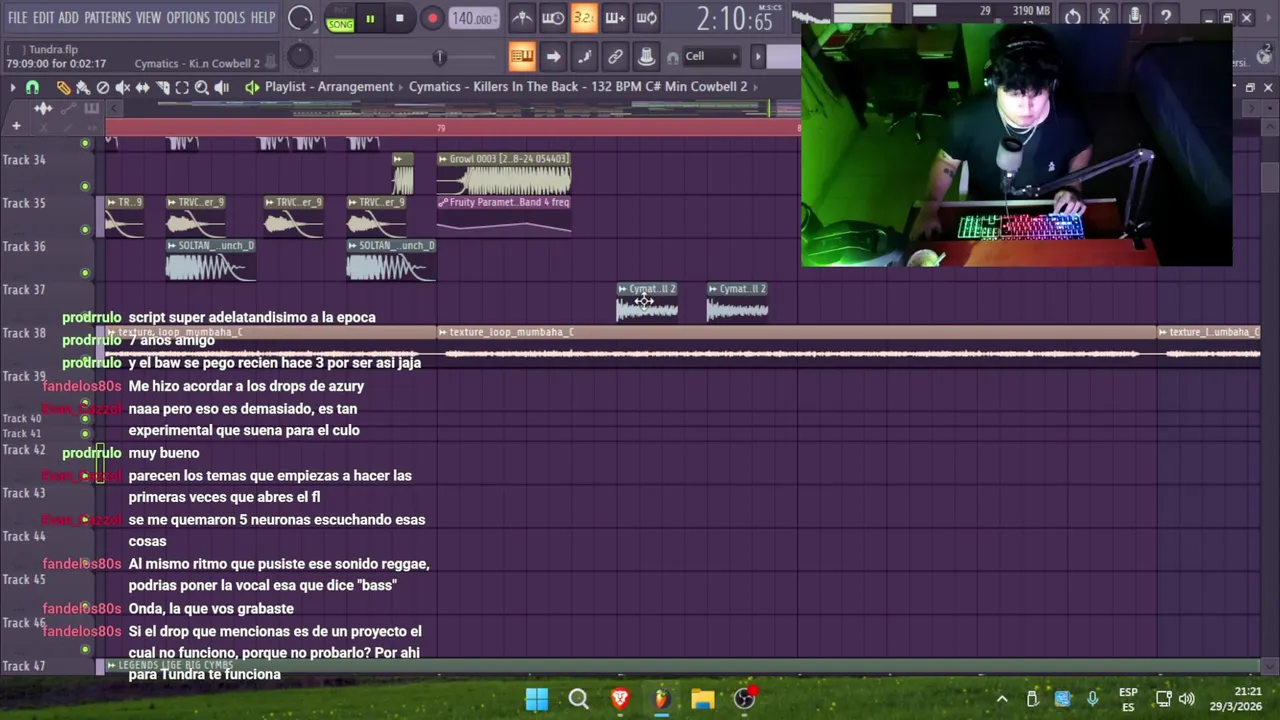Image resolution: width=1280 pixels, height=720 pixels.
Task: Stop playback with the stop button
Action: [x=399, y=18]
